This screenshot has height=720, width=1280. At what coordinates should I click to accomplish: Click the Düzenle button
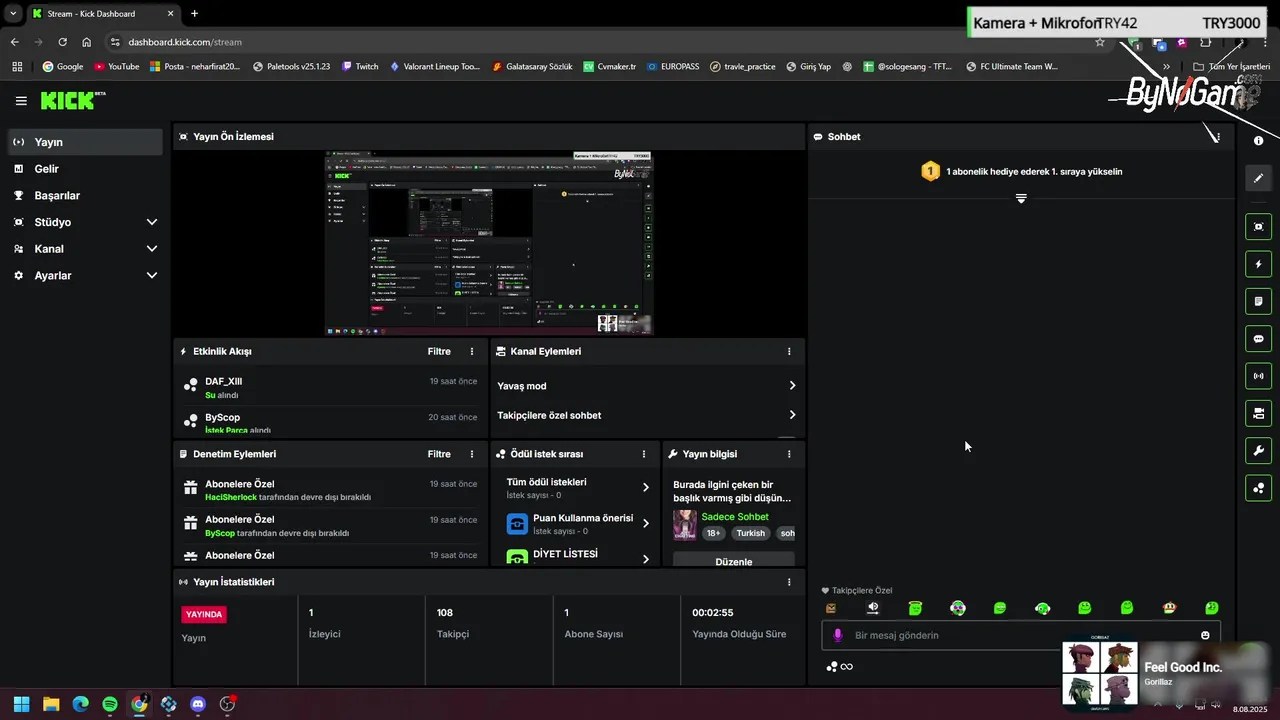(734, 561)
